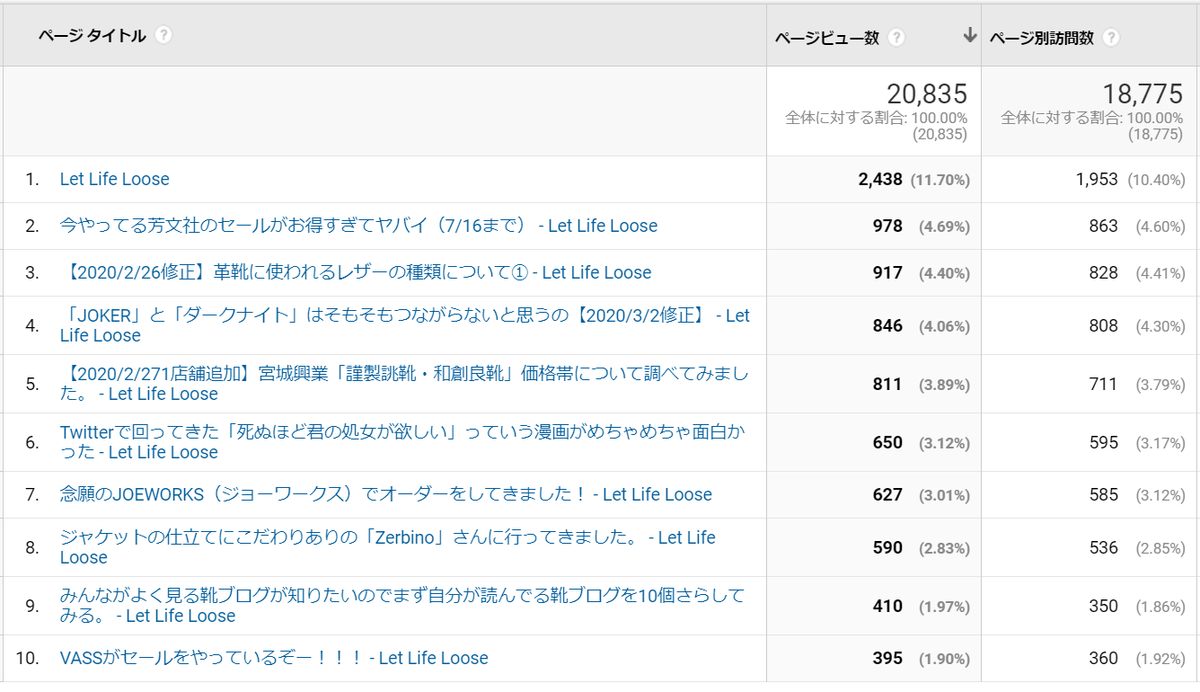Open the JOKER と ダークナイト article link

405,325
